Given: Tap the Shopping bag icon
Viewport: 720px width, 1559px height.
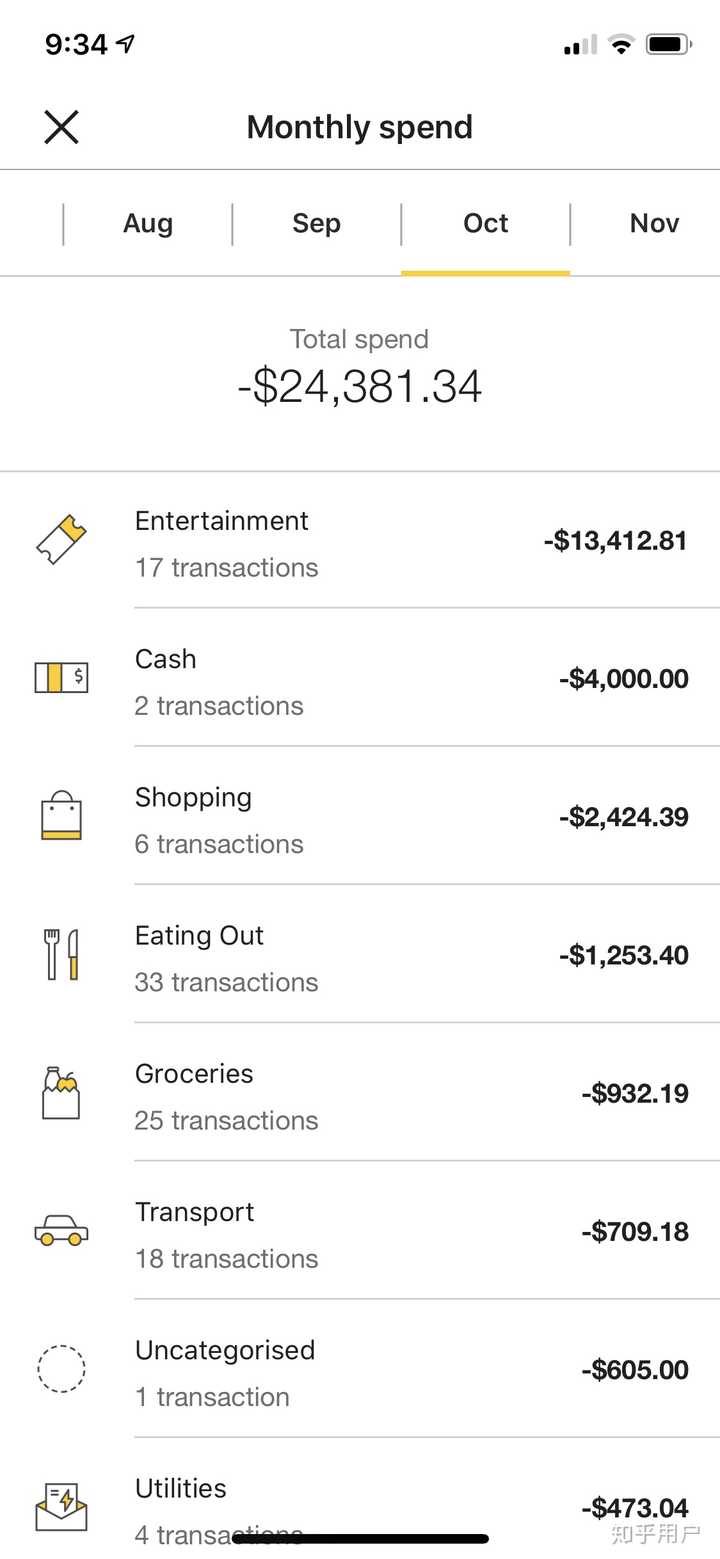Looking at the screenshot, I should pyautogui.click(x=61, y=815).
